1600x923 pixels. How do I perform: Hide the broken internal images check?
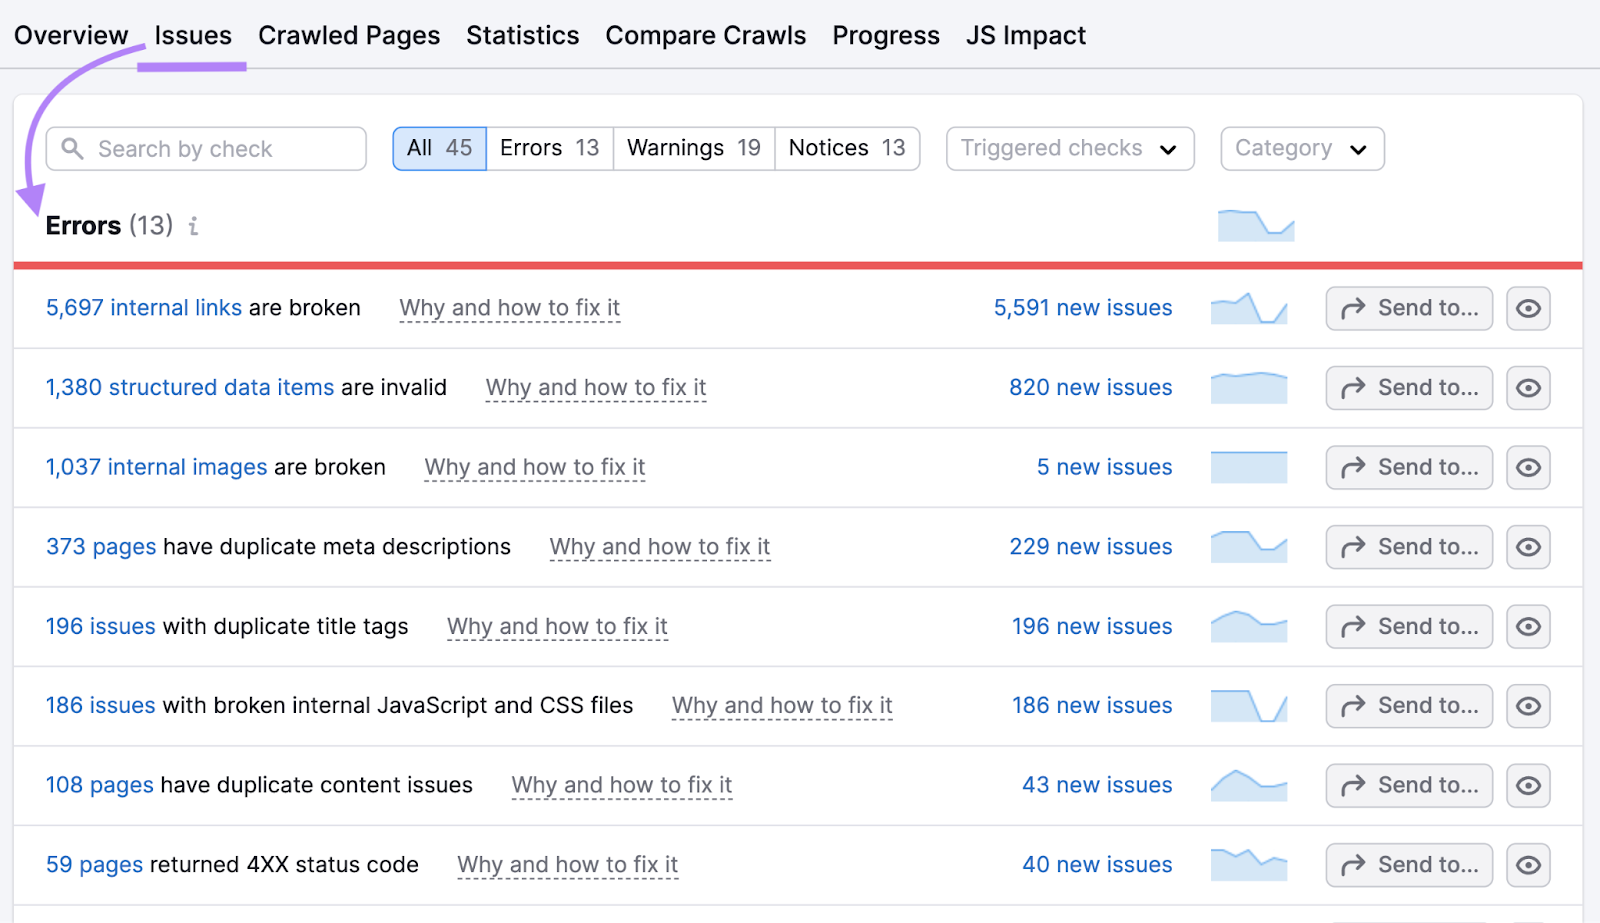pos(1528,467)
